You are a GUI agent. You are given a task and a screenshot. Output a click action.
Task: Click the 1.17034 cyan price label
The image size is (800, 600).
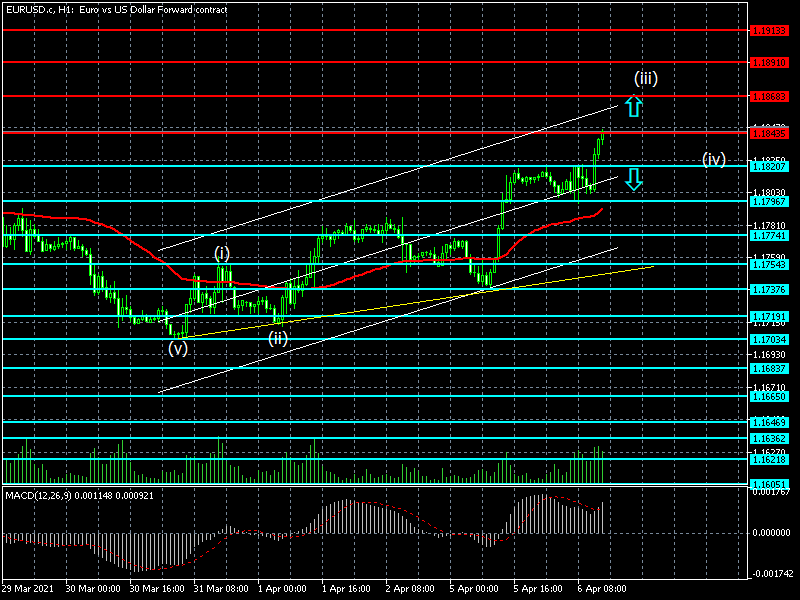pos(769,339)
